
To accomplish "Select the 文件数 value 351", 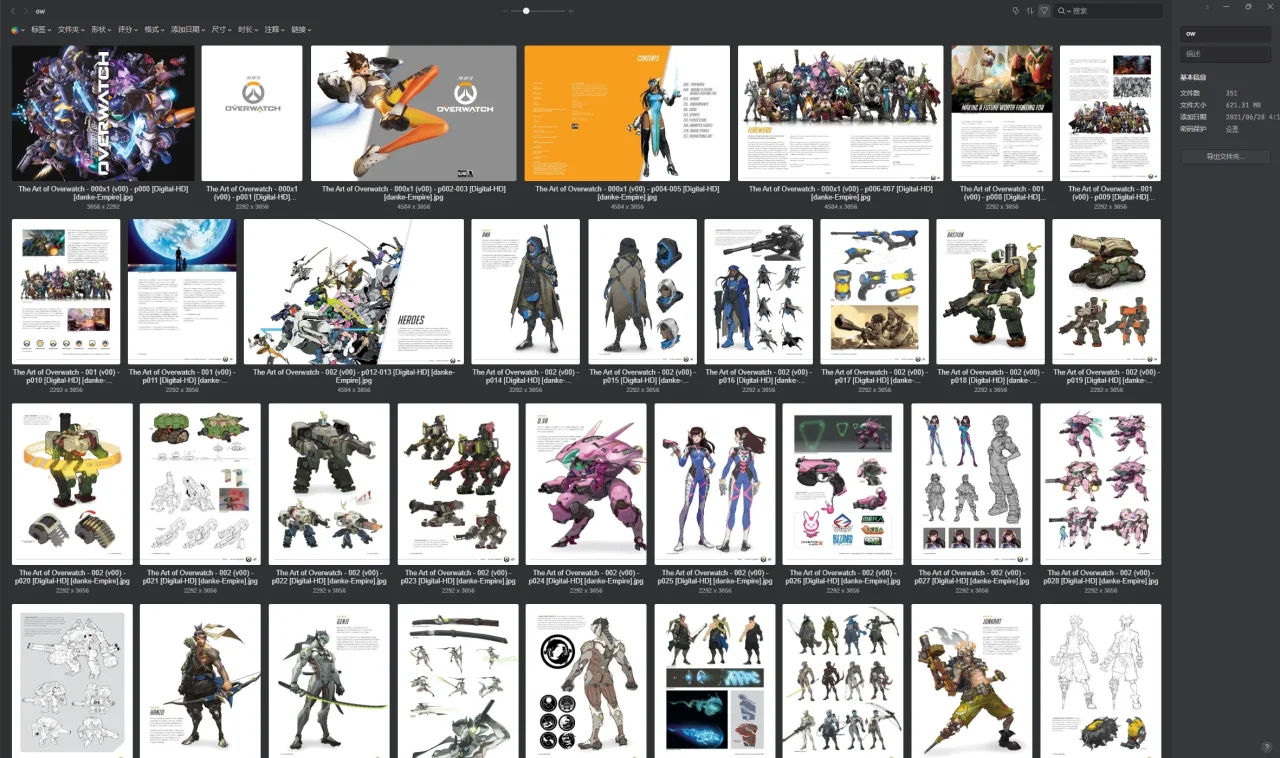I will click(x=1232, y=93).
